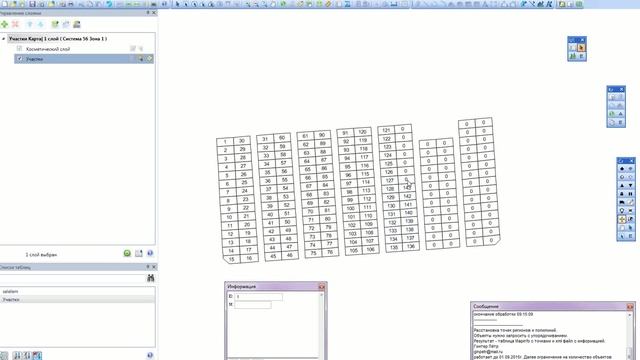
Task: Click the last green icon in top toolbar
Action: click(579, 4)
